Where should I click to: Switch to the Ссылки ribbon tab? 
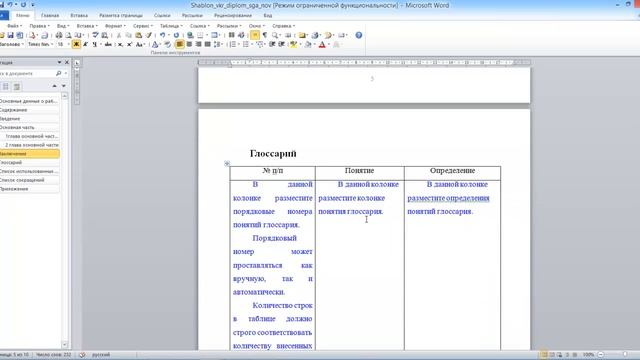click(162, 16)
